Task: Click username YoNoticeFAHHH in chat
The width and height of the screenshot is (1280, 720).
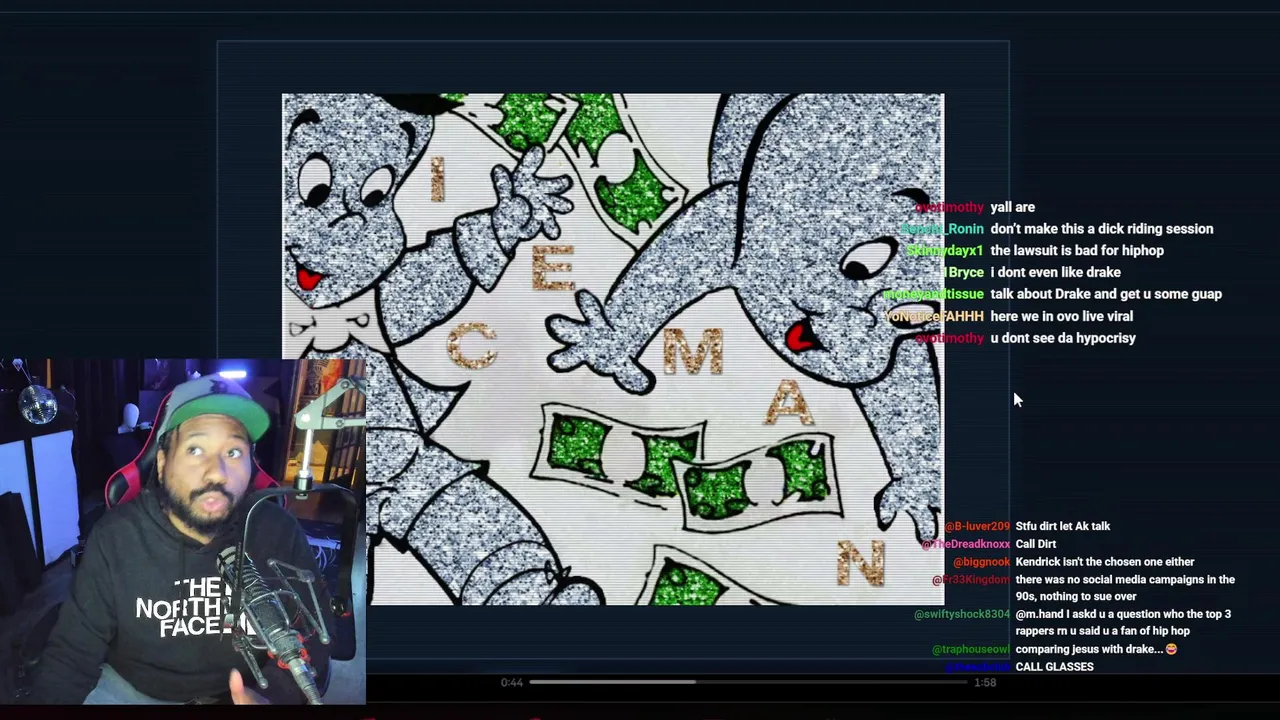Action: click(x=934, y=316)
